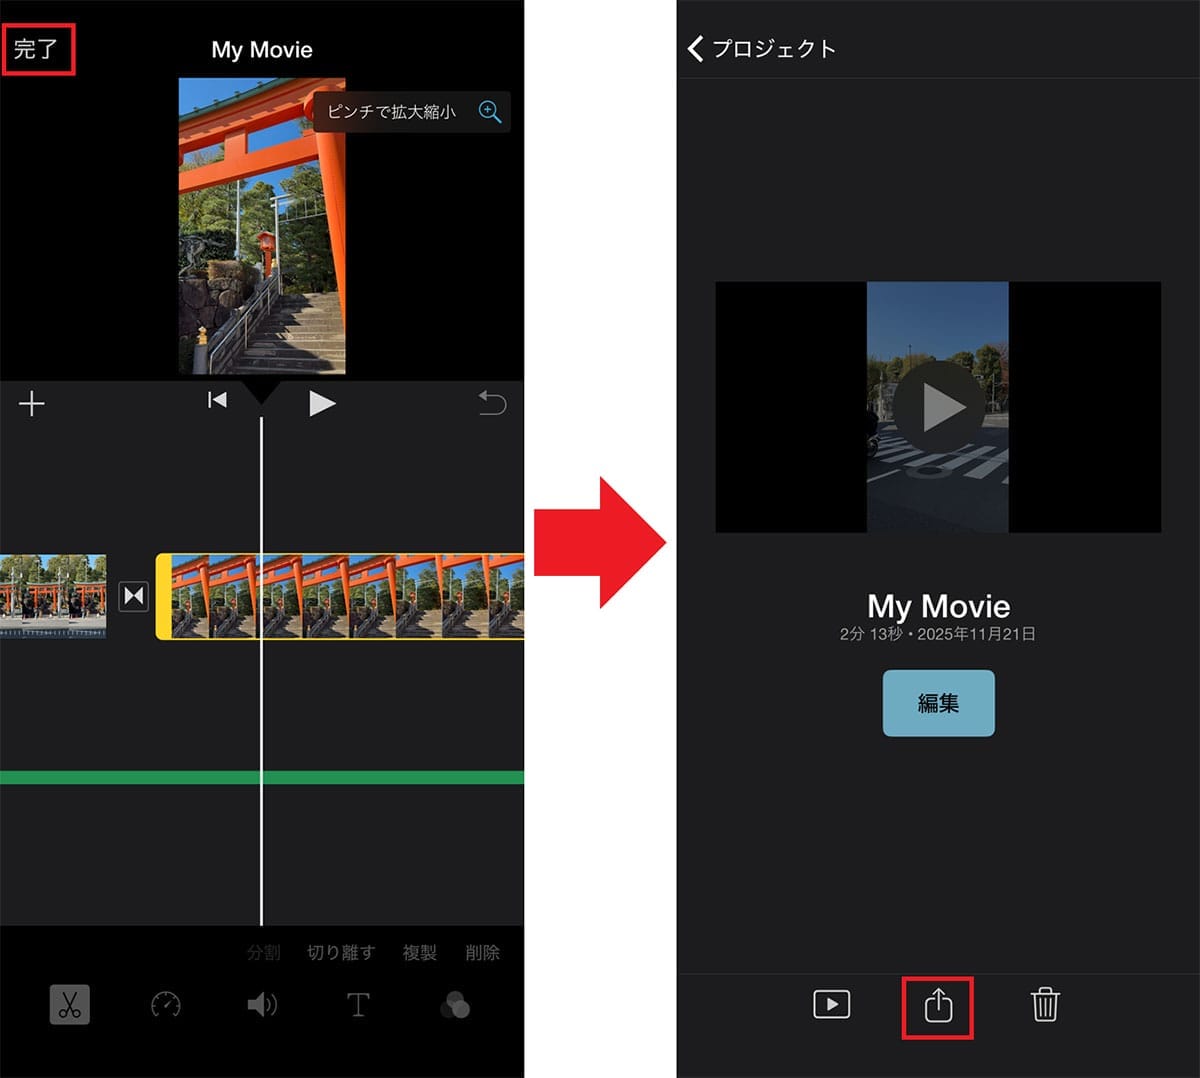The width and height of the screenshot is (1200, 1078).
Task: Delete the selected clip via 削除
Action: click(483, 953)
